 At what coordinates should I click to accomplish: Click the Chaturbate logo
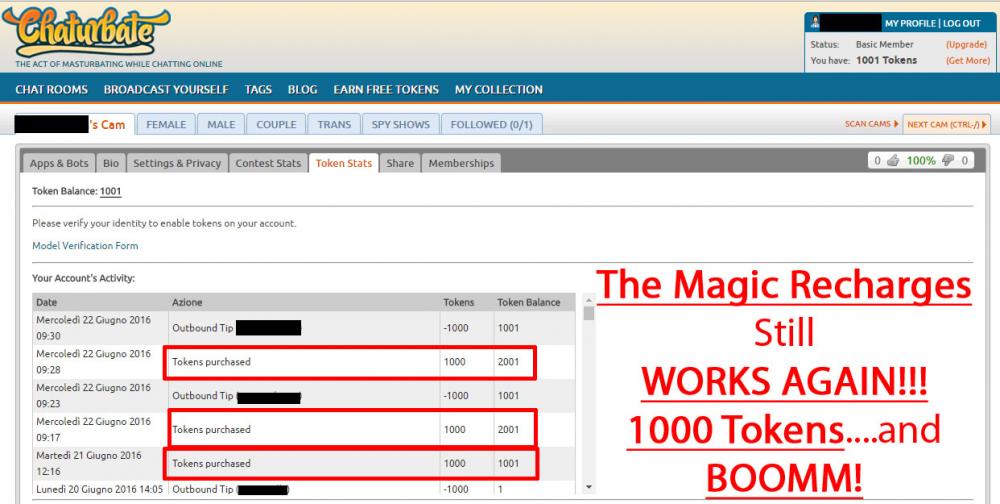coord(86,32)
